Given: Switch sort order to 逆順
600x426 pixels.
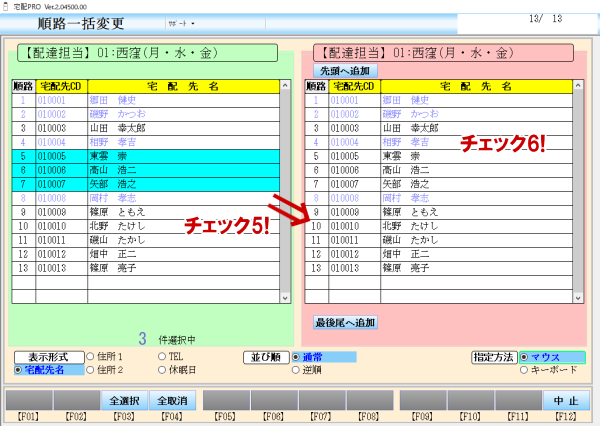Looking at the screenshot, I should (x=297, y=370).
